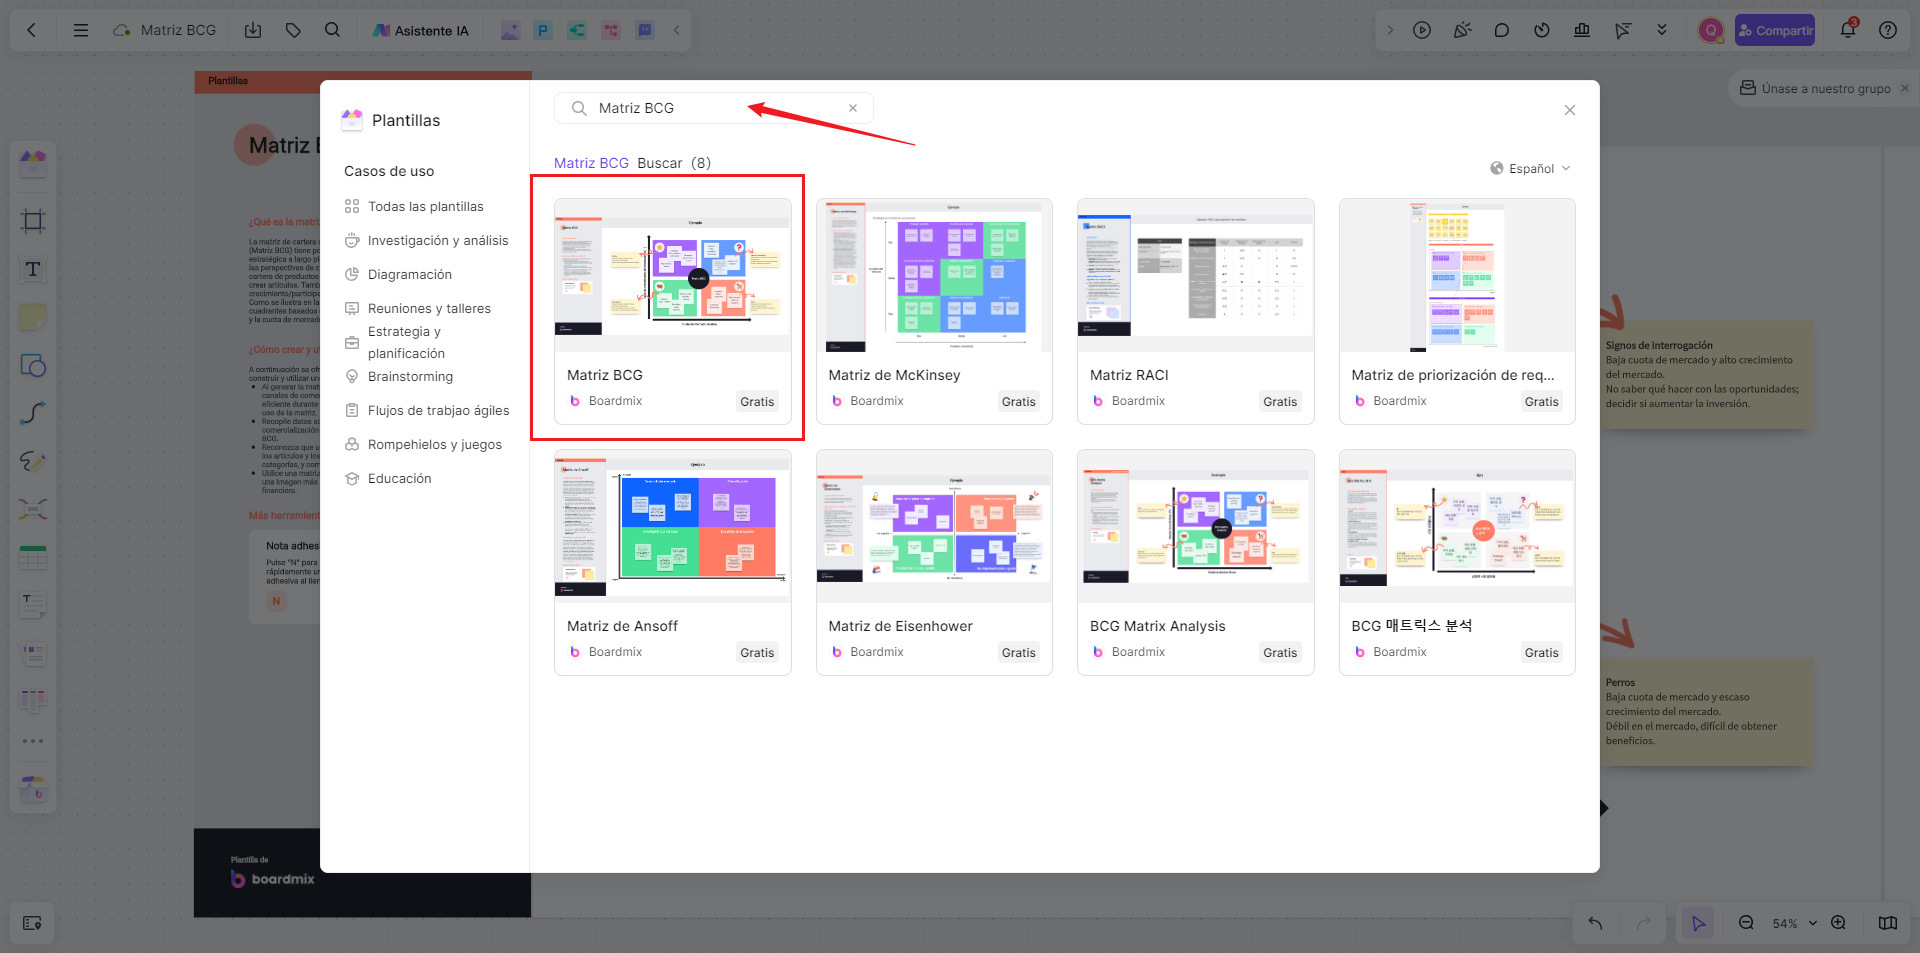1920x953 pixels.
Task: Open Asistente IA
Action: coord(421,31)
